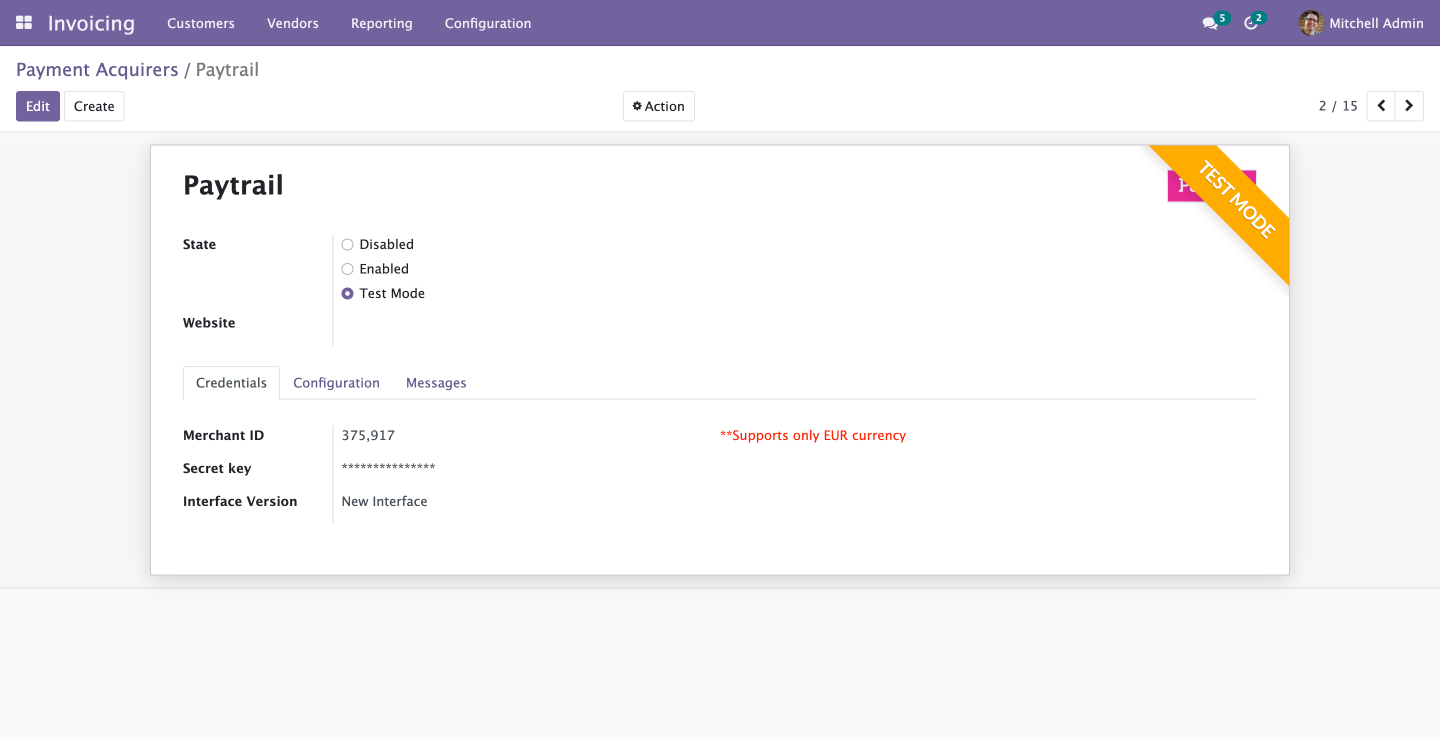The height and width of the screenshot is (739, 1440).
Task: Click the Paytrail record title
Action: (233, 185)
